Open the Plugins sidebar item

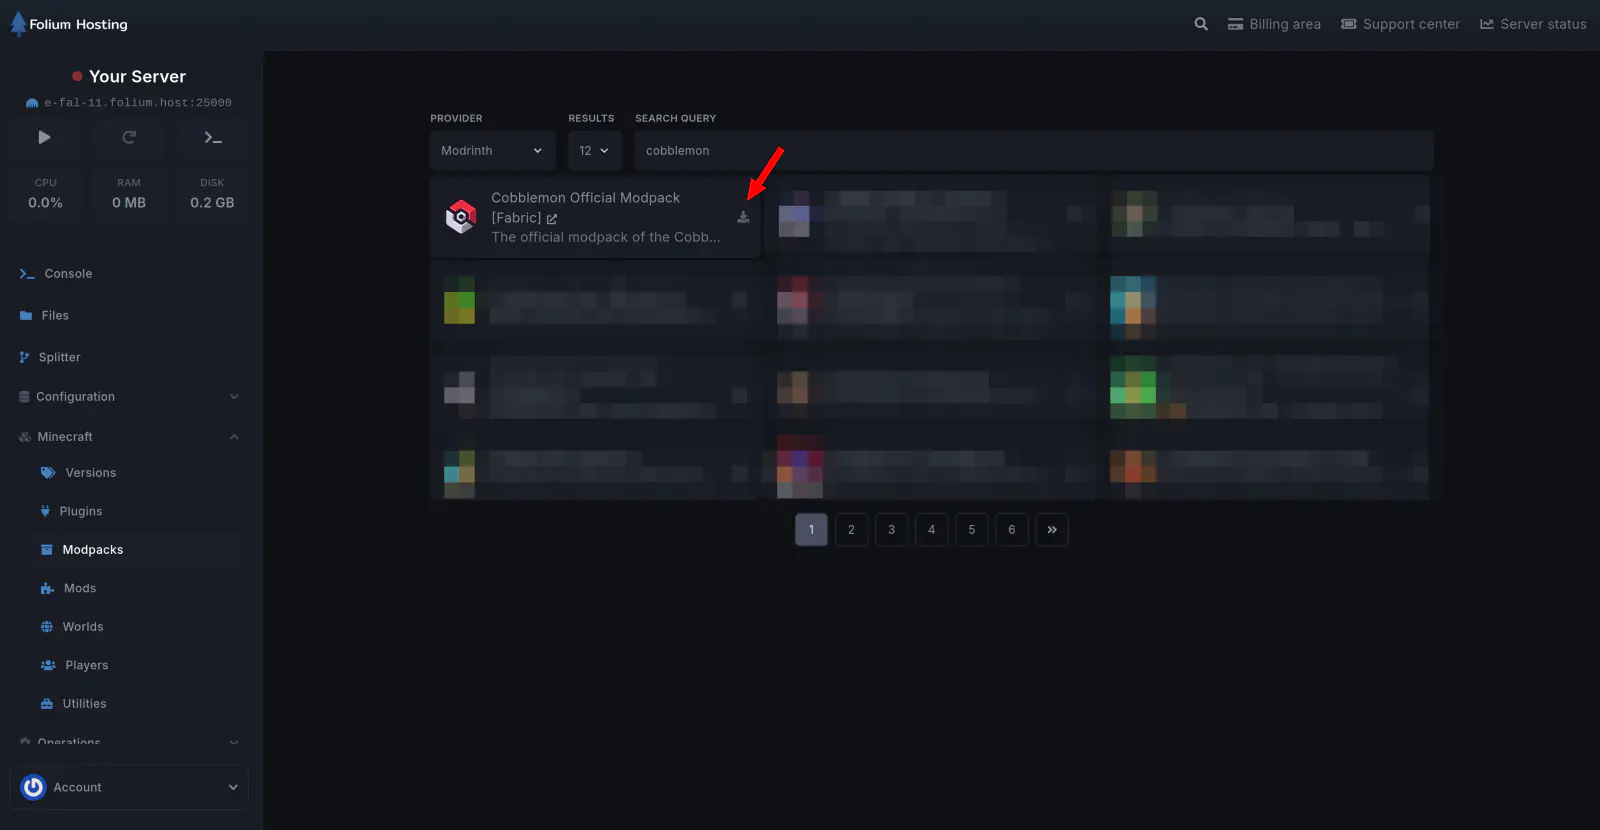[x=81, y=512]
